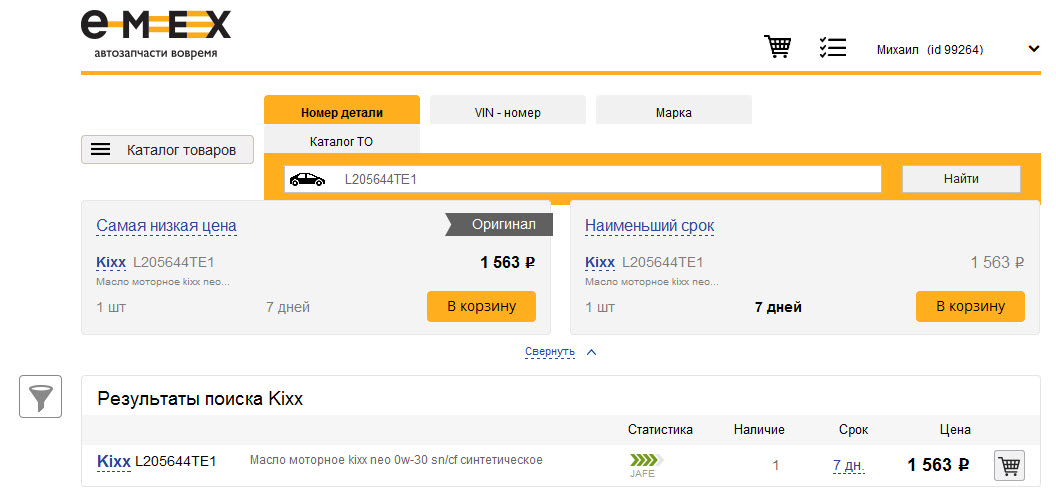The height and width of the screenshot is (503, 1056).
Task: Switch to VIN - номер tab
Action: [508, 110]
